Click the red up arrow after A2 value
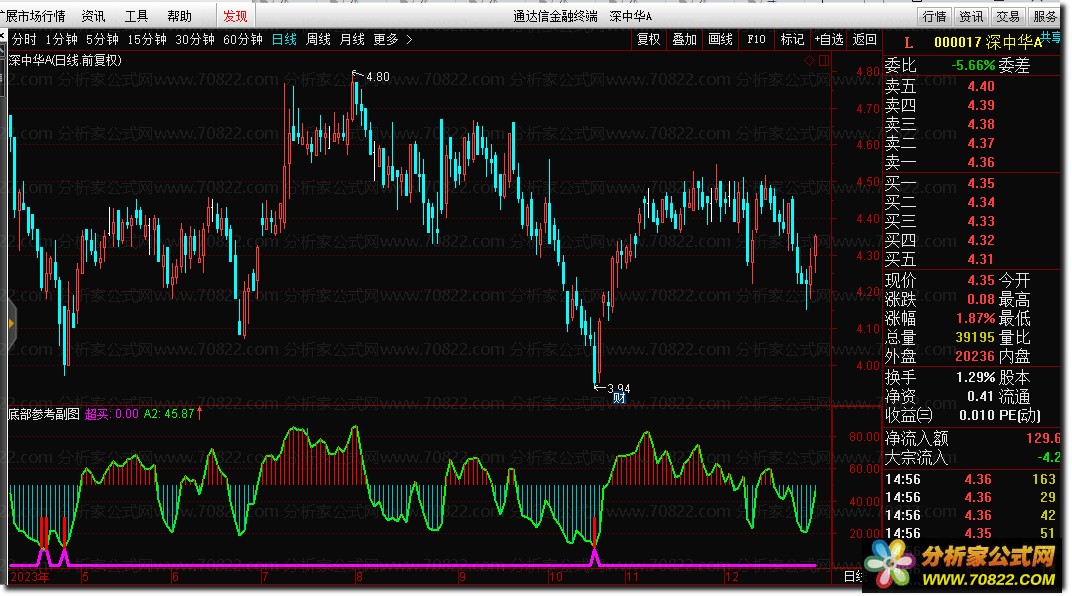This screenshot has width=1072, height=596. pyautogui.click(x=200, y=414)
